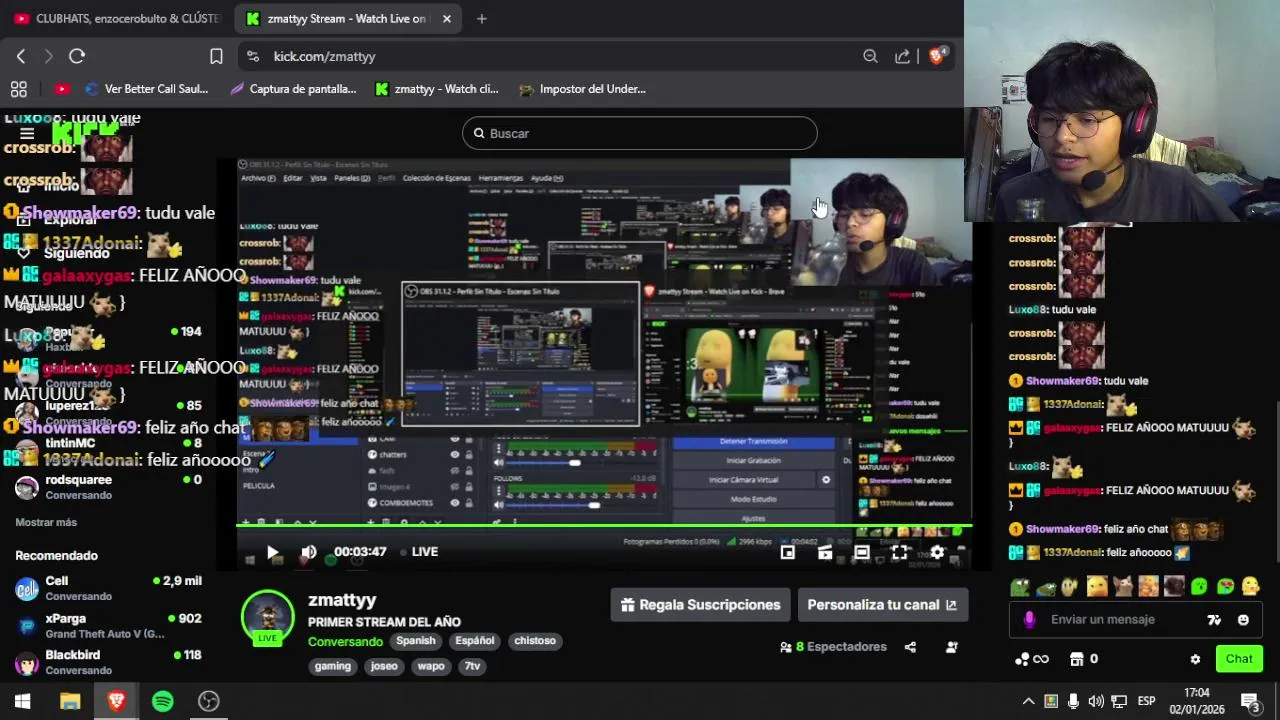The width and height of the screenshot is (1280, 720).
Task: Reload the Kick page
Action: [x=77, y=56]
